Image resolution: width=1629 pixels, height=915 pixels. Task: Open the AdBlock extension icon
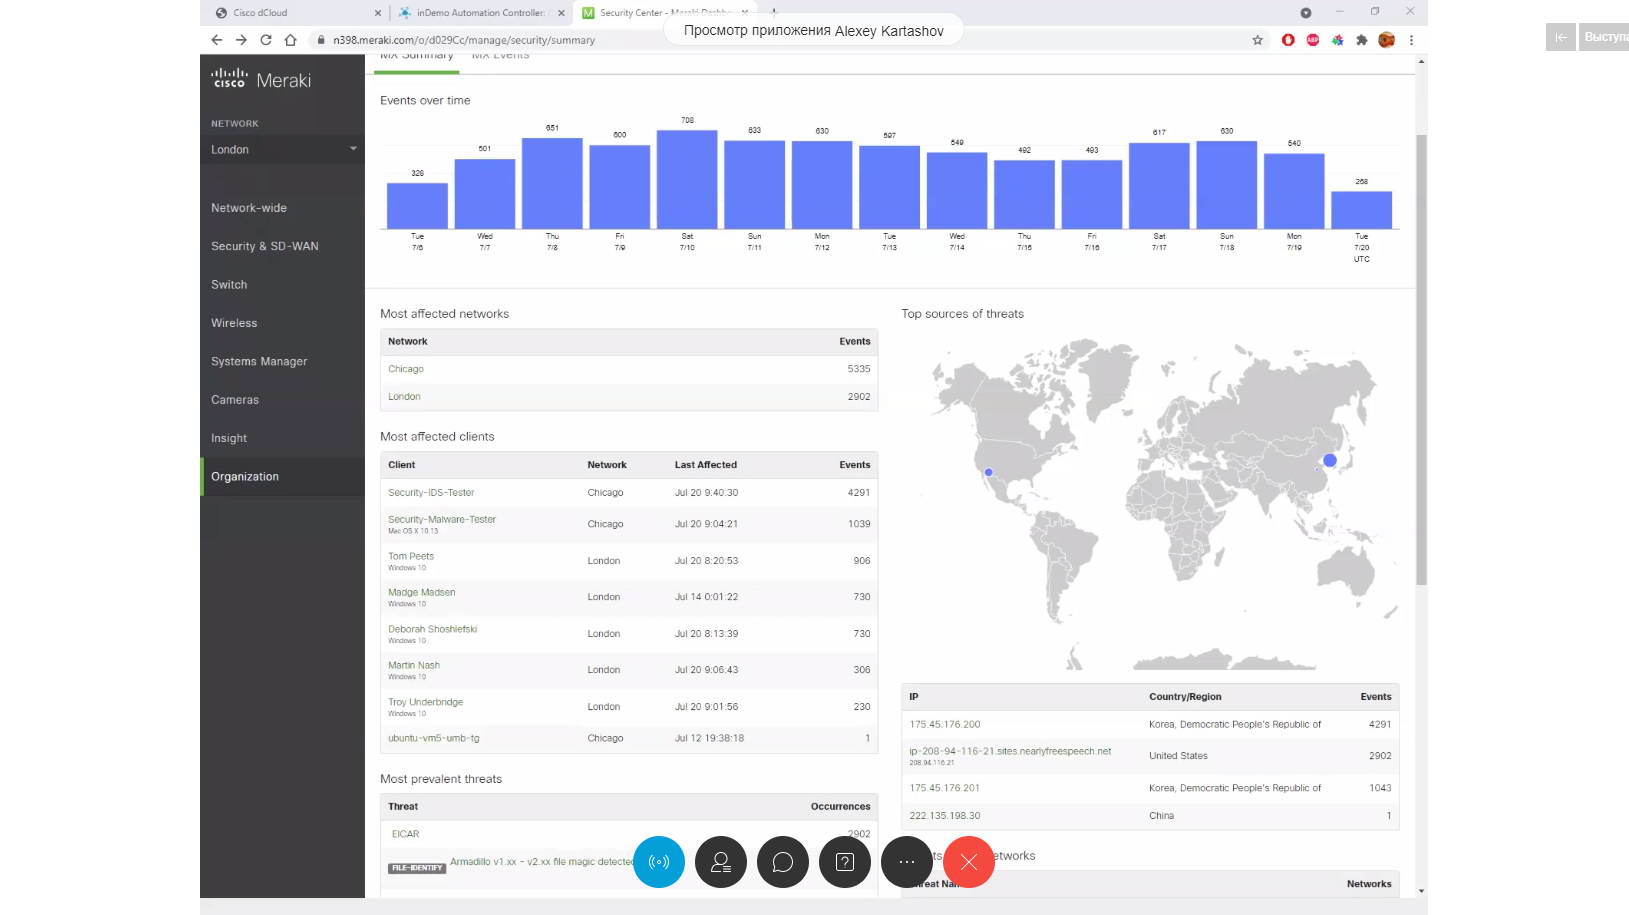tap(1313, 40)
